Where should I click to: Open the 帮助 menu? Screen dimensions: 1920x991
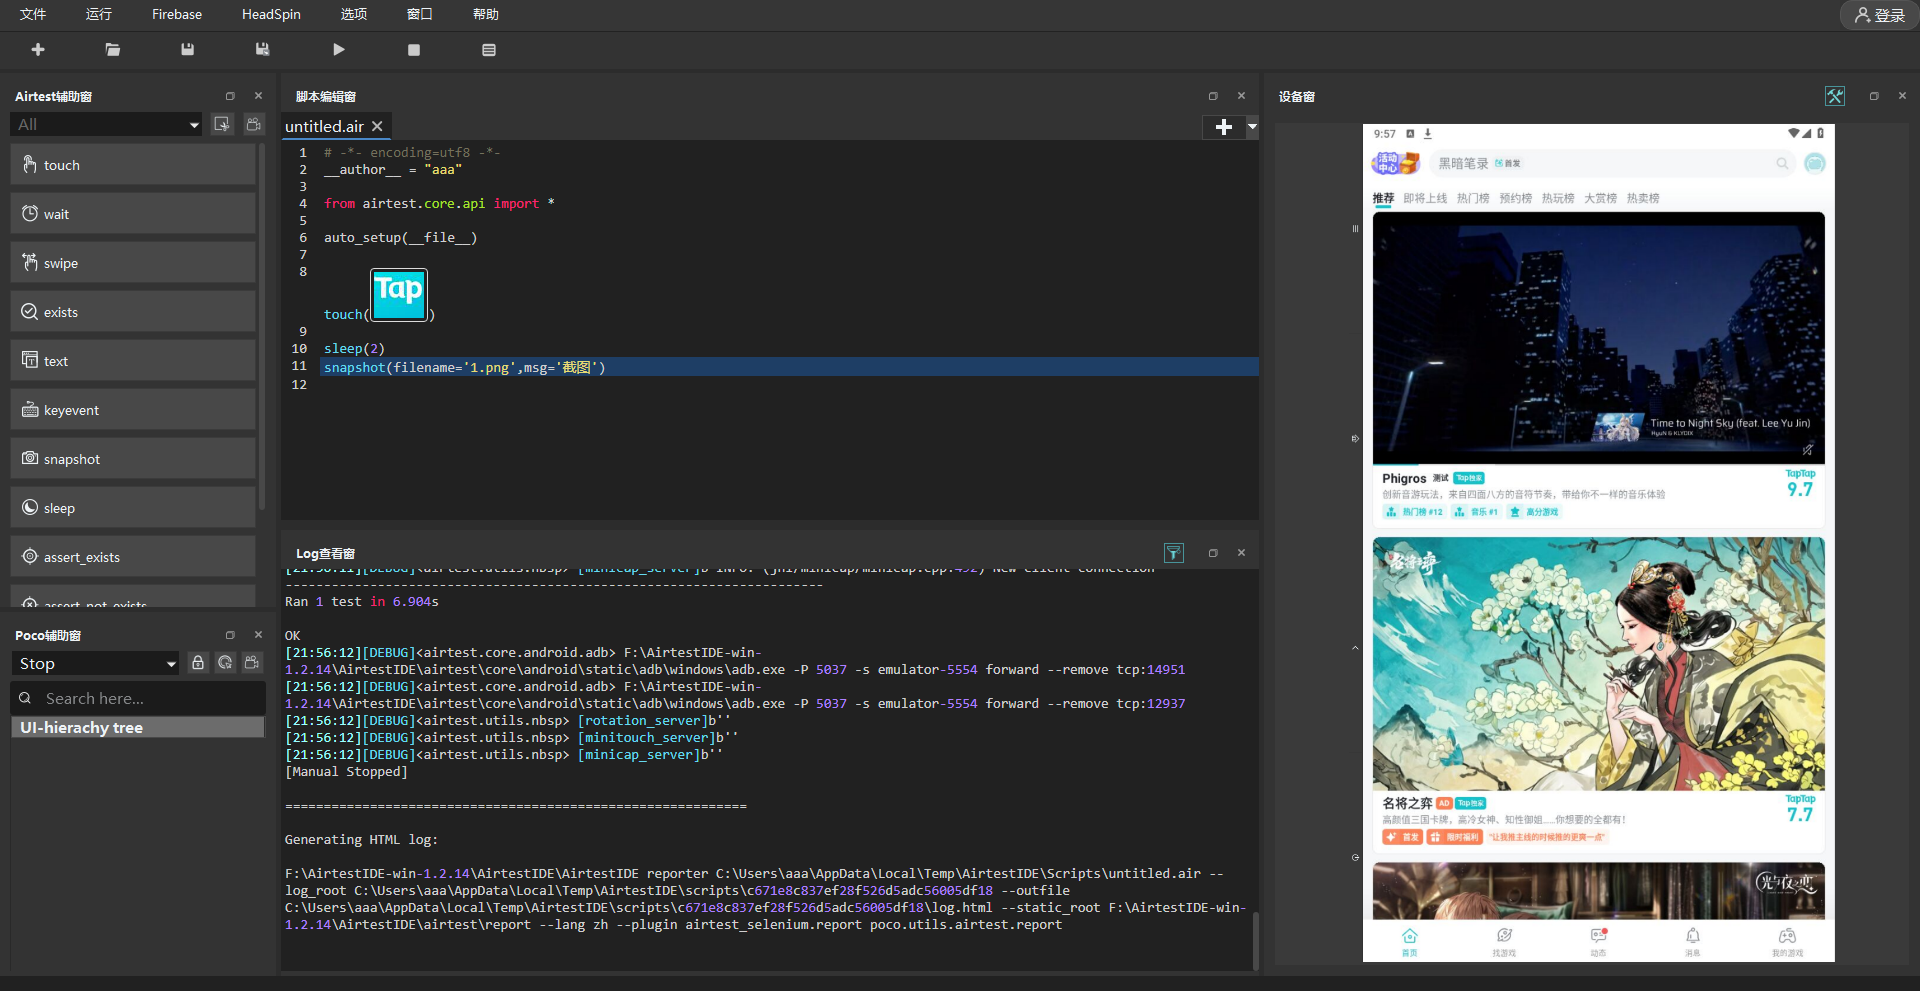click(486, 14)
